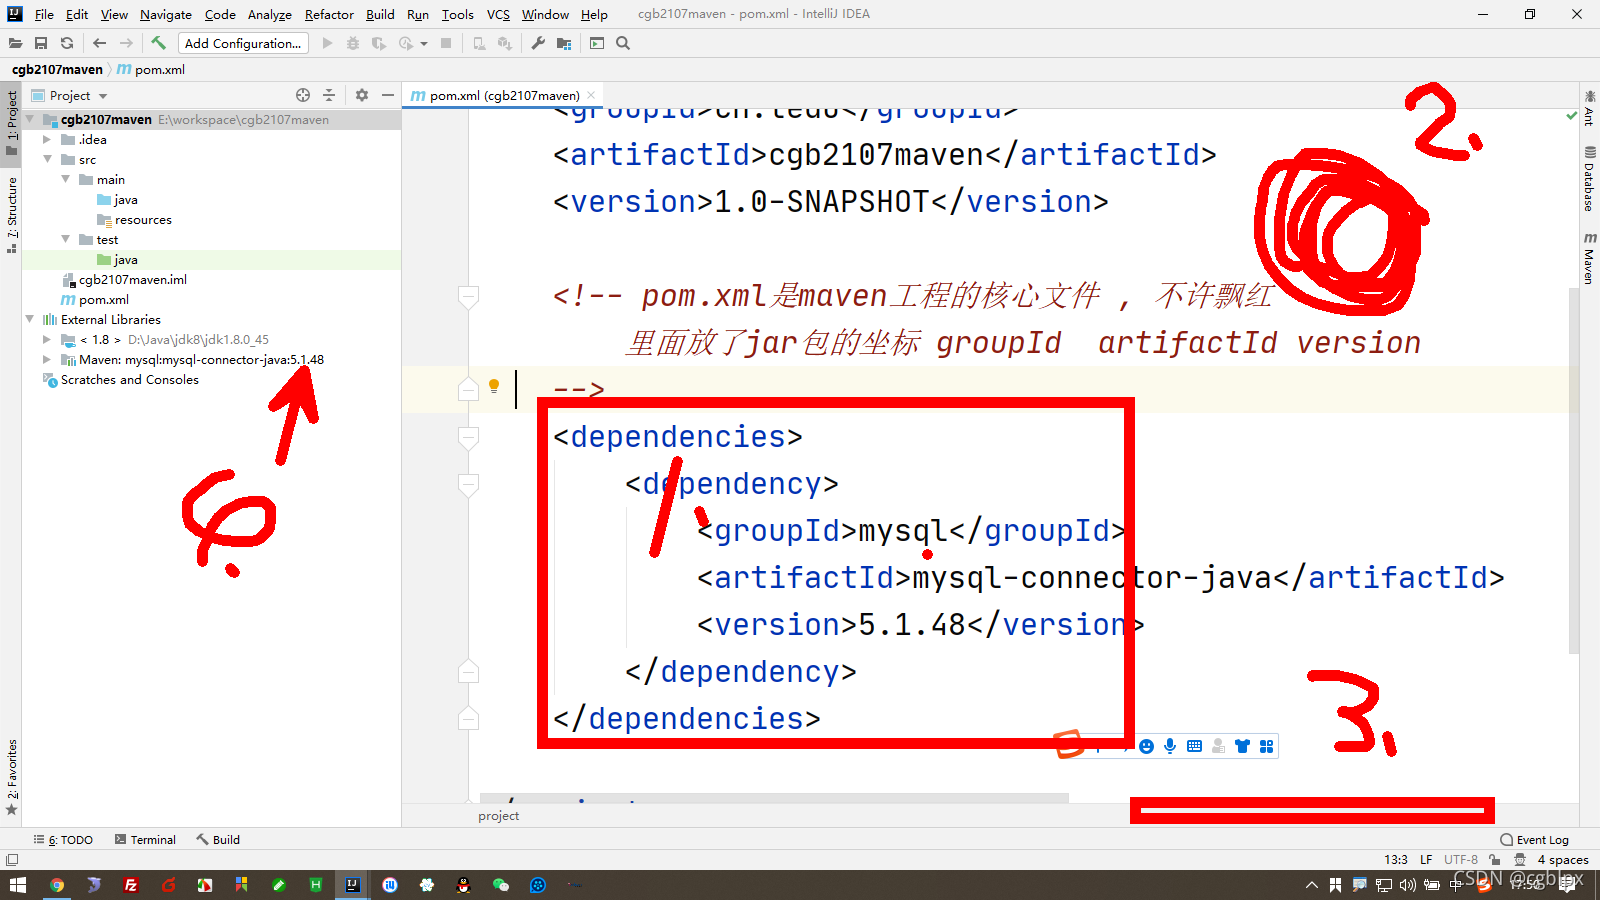The image size is (1600, 900).
Task: Hide Project panel with minus icon
Action: (388, 95)
